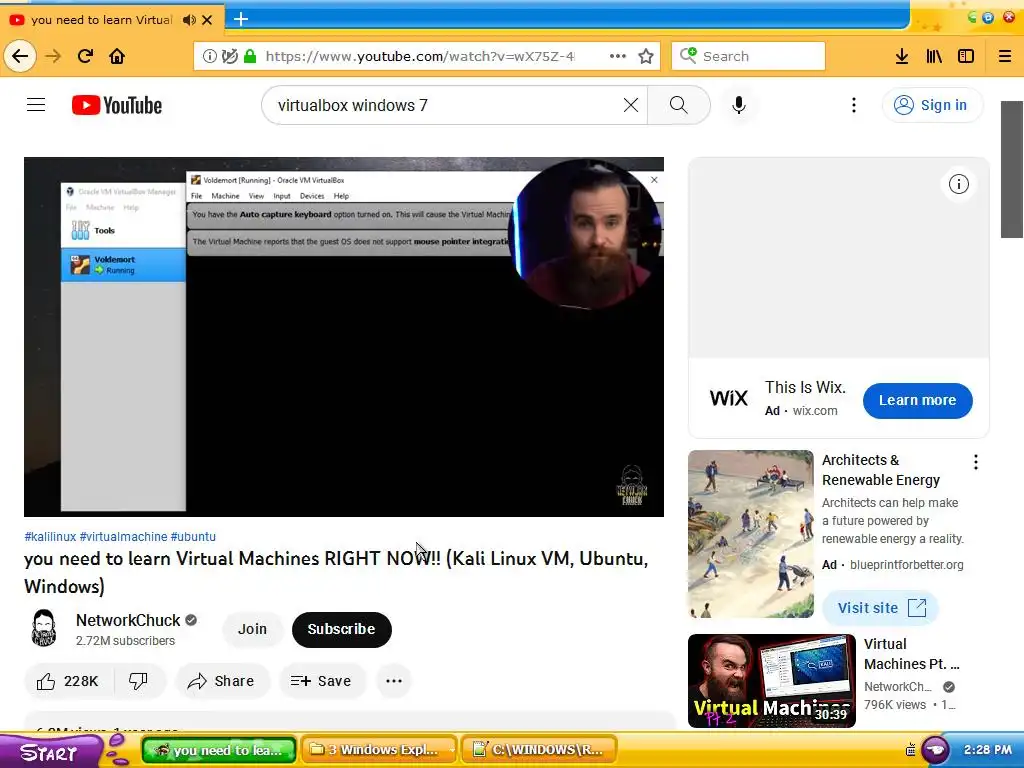Click the taskbar clock showing 2:28 PM
This screenshot has height=768, width=1024.
pyautogui.click(x=987, y=750)
